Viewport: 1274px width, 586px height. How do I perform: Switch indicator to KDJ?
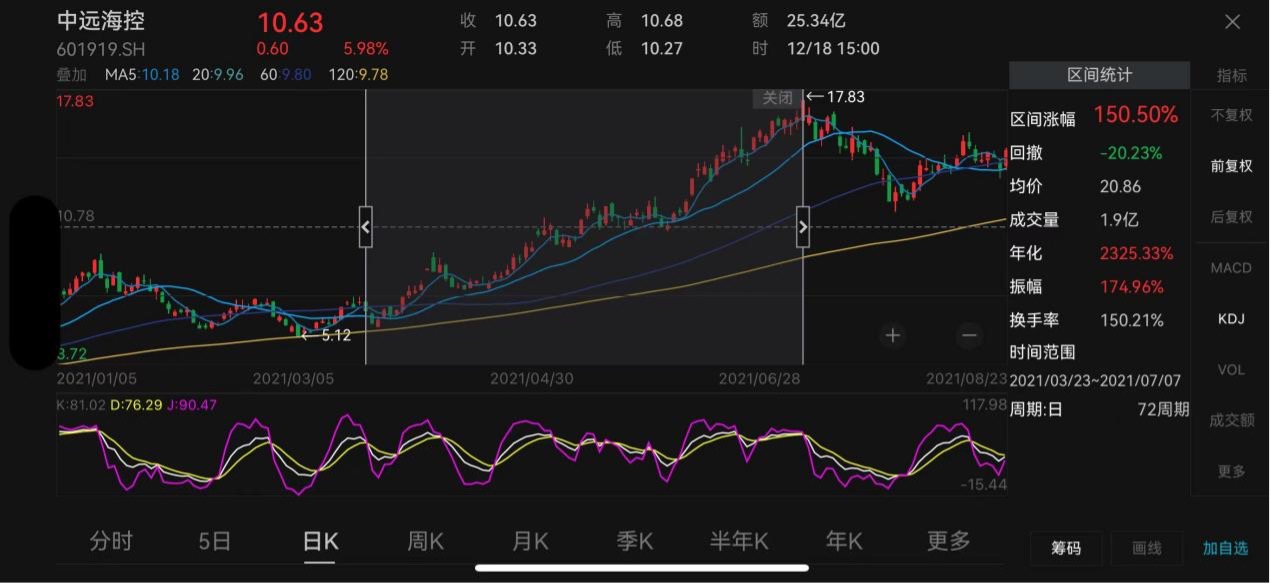(x=1231, y=319)
